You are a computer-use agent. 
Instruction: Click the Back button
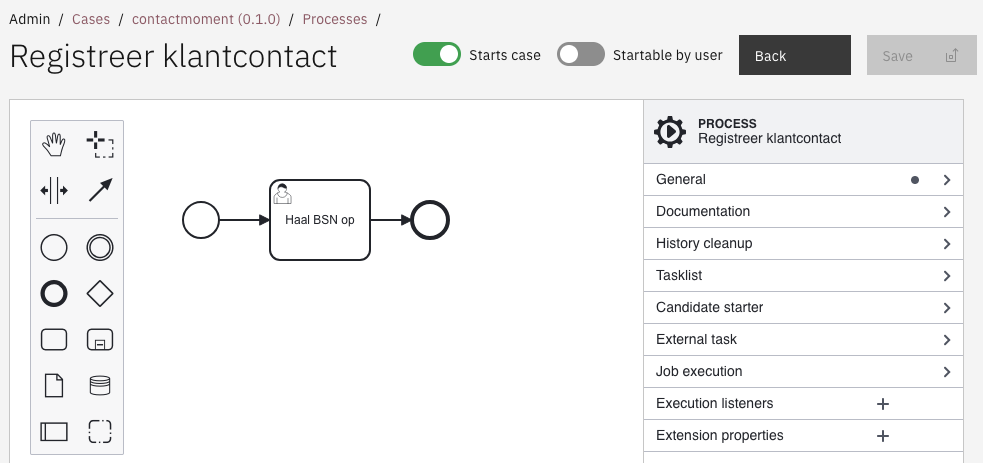coord(794,56)
